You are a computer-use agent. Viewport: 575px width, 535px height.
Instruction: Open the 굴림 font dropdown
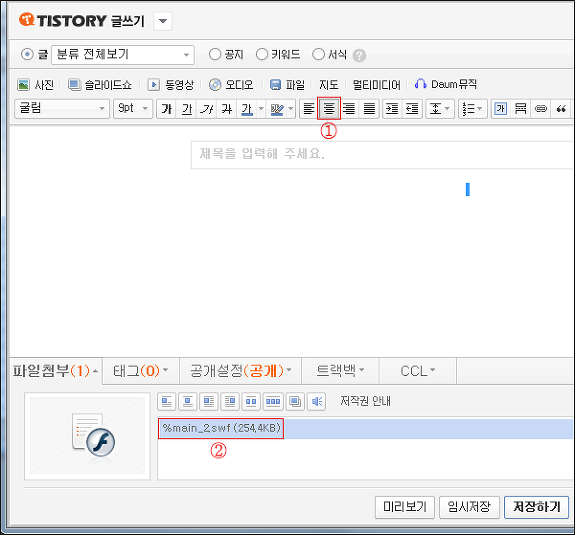[x=62, y=109]
